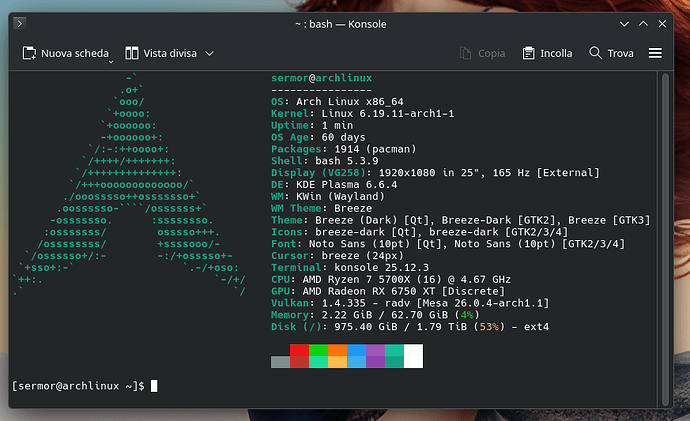The height and width of the screenshot is (421, 690).
Task: Click the '~ : bash — Konsole' window title
Action: click(341, 24)
